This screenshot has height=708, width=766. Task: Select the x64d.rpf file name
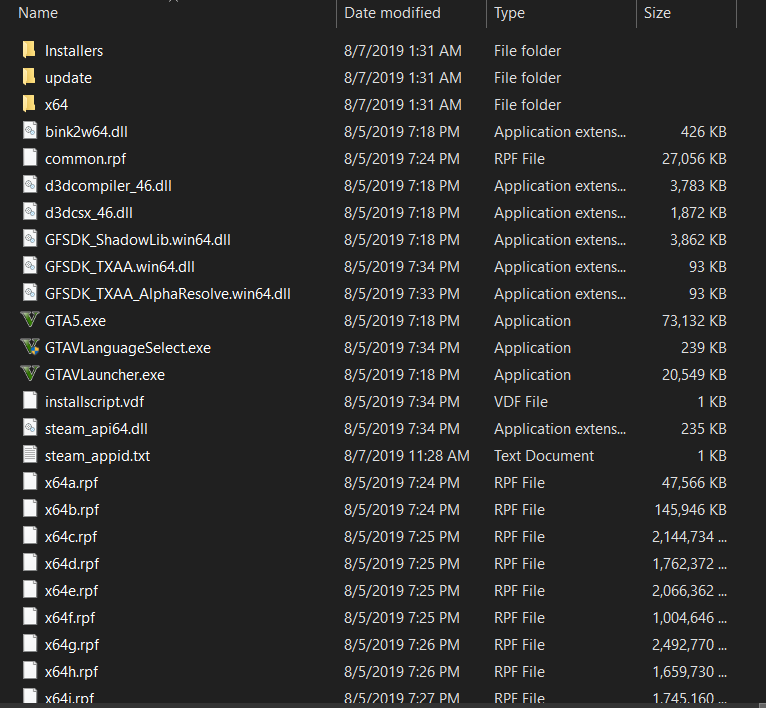click(x=72, y=564)
